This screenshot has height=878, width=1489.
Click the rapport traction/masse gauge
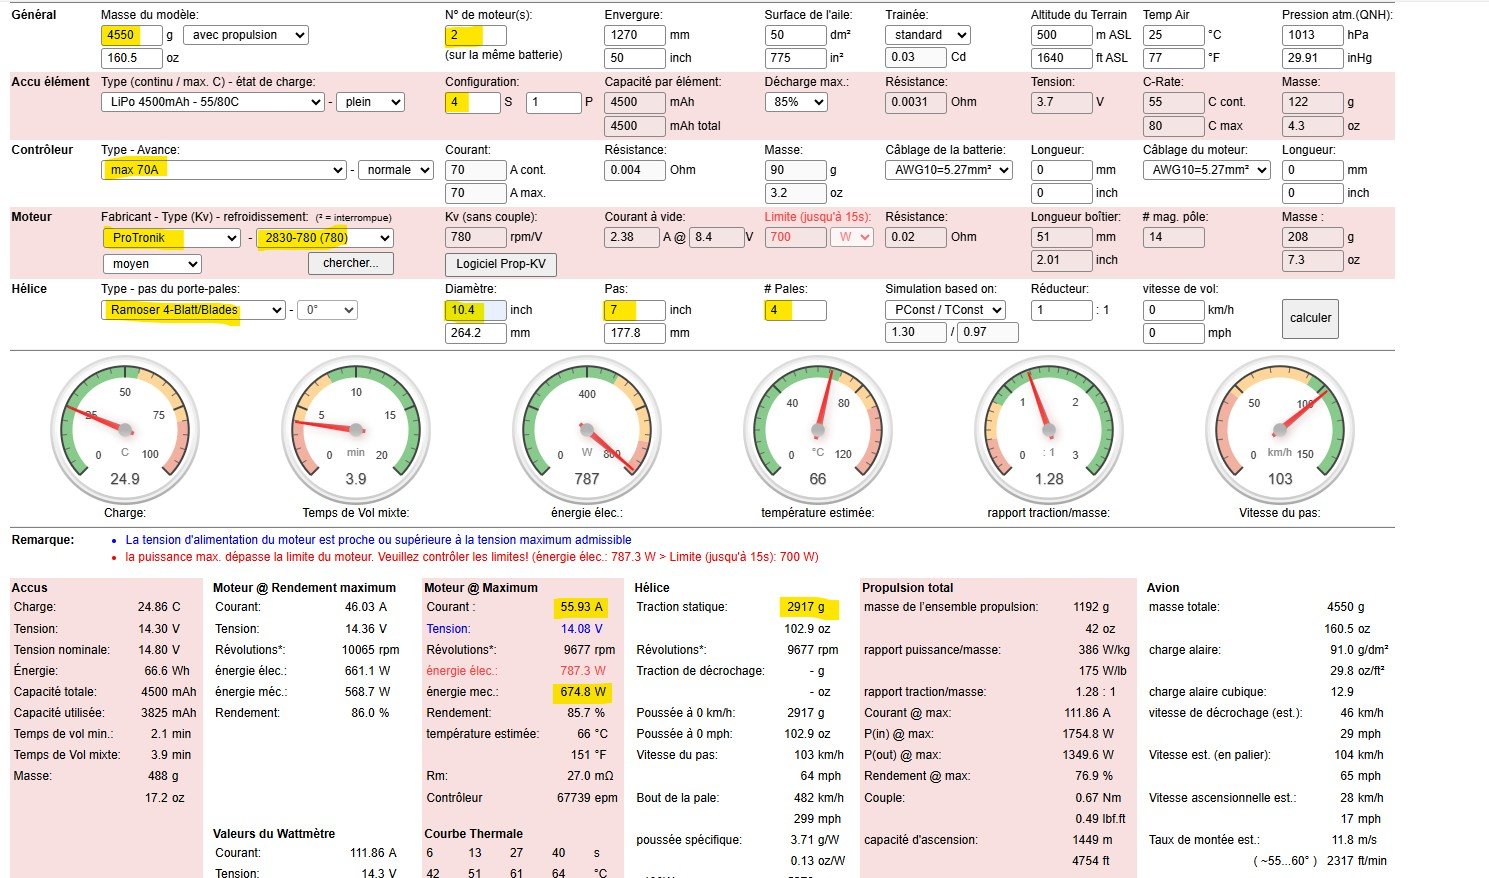point(1048,430)
